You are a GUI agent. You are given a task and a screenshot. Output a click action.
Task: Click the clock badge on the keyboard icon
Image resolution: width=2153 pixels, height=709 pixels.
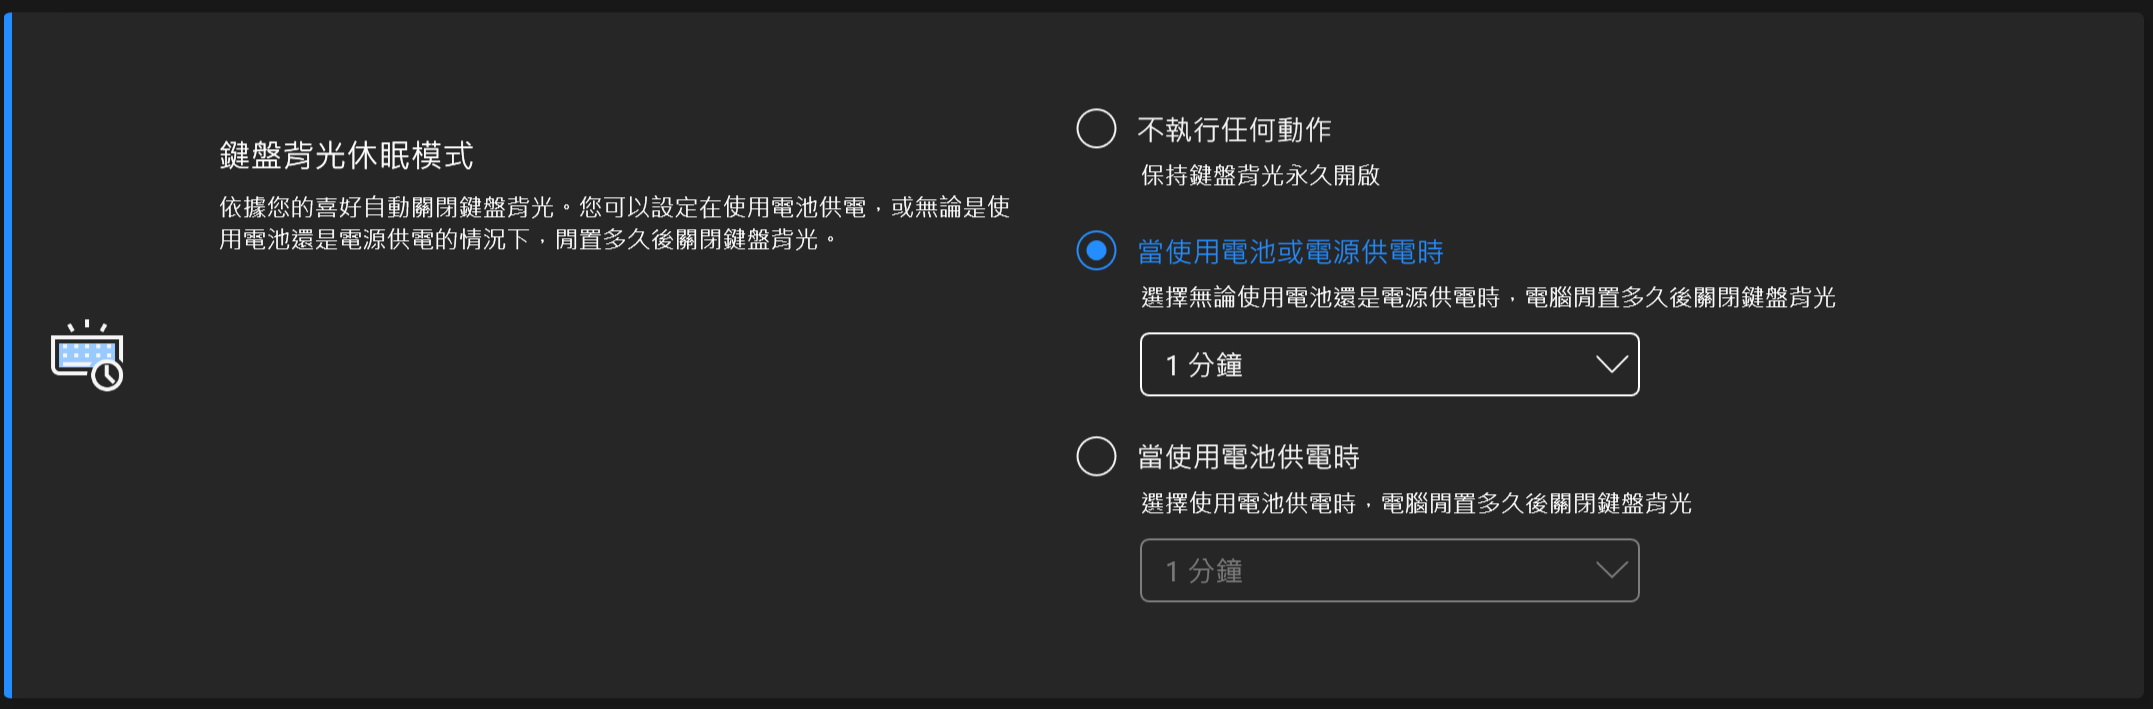point(107,375)
